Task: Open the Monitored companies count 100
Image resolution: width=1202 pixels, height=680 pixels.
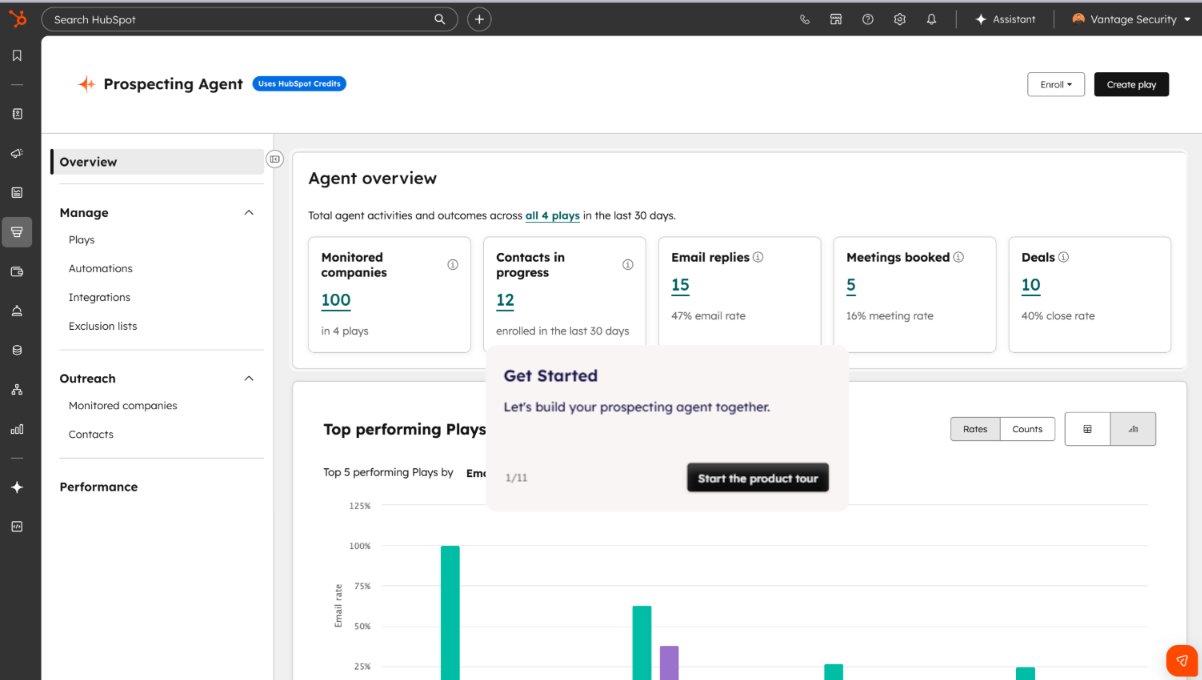Action: pos(336,300)
